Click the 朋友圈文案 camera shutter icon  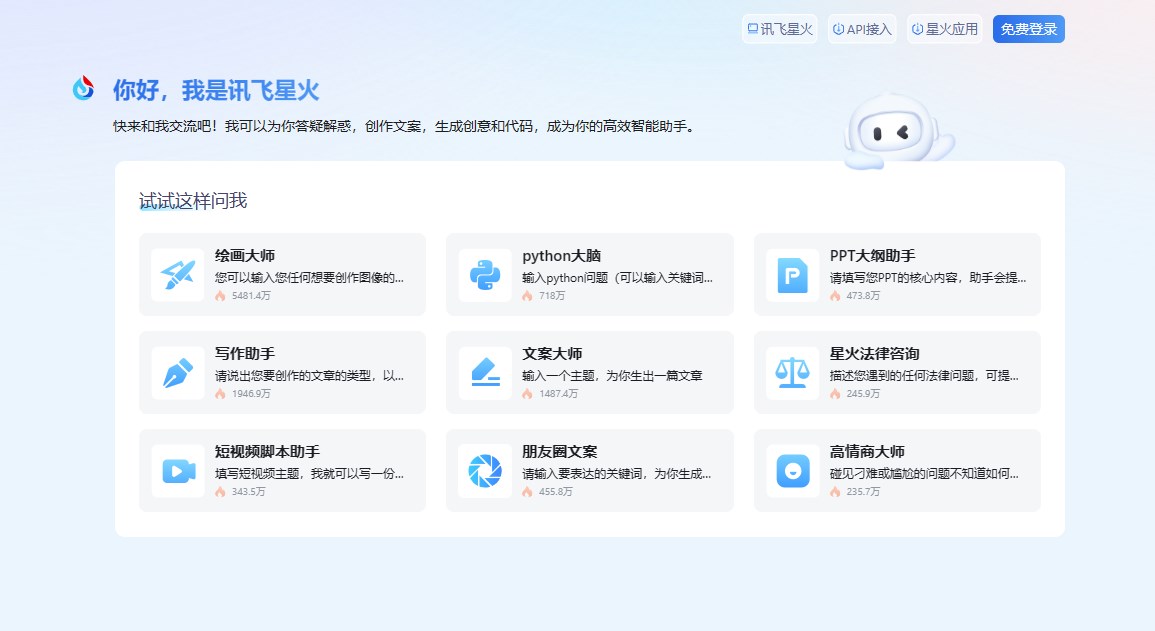(x=485, y=470)
